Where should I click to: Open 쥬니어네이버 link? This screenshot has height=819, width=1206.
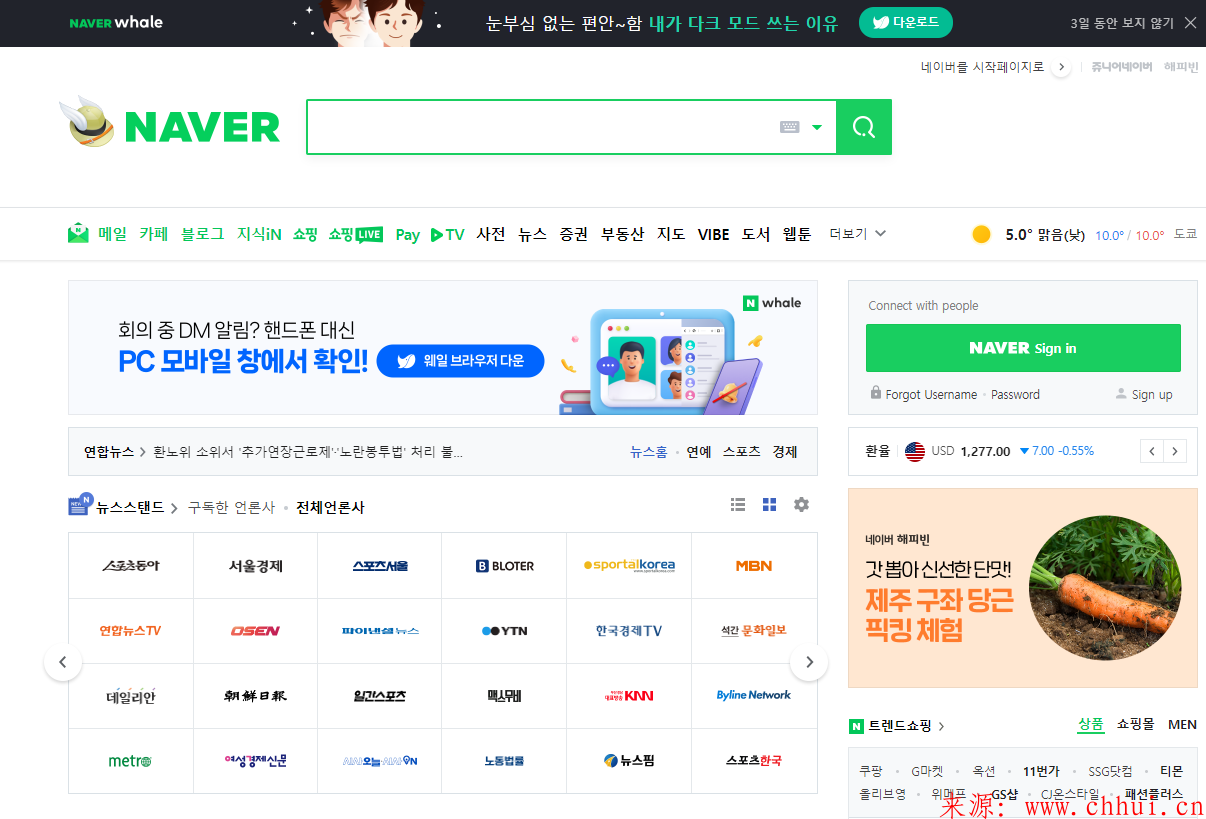[x=1121, y=67]
